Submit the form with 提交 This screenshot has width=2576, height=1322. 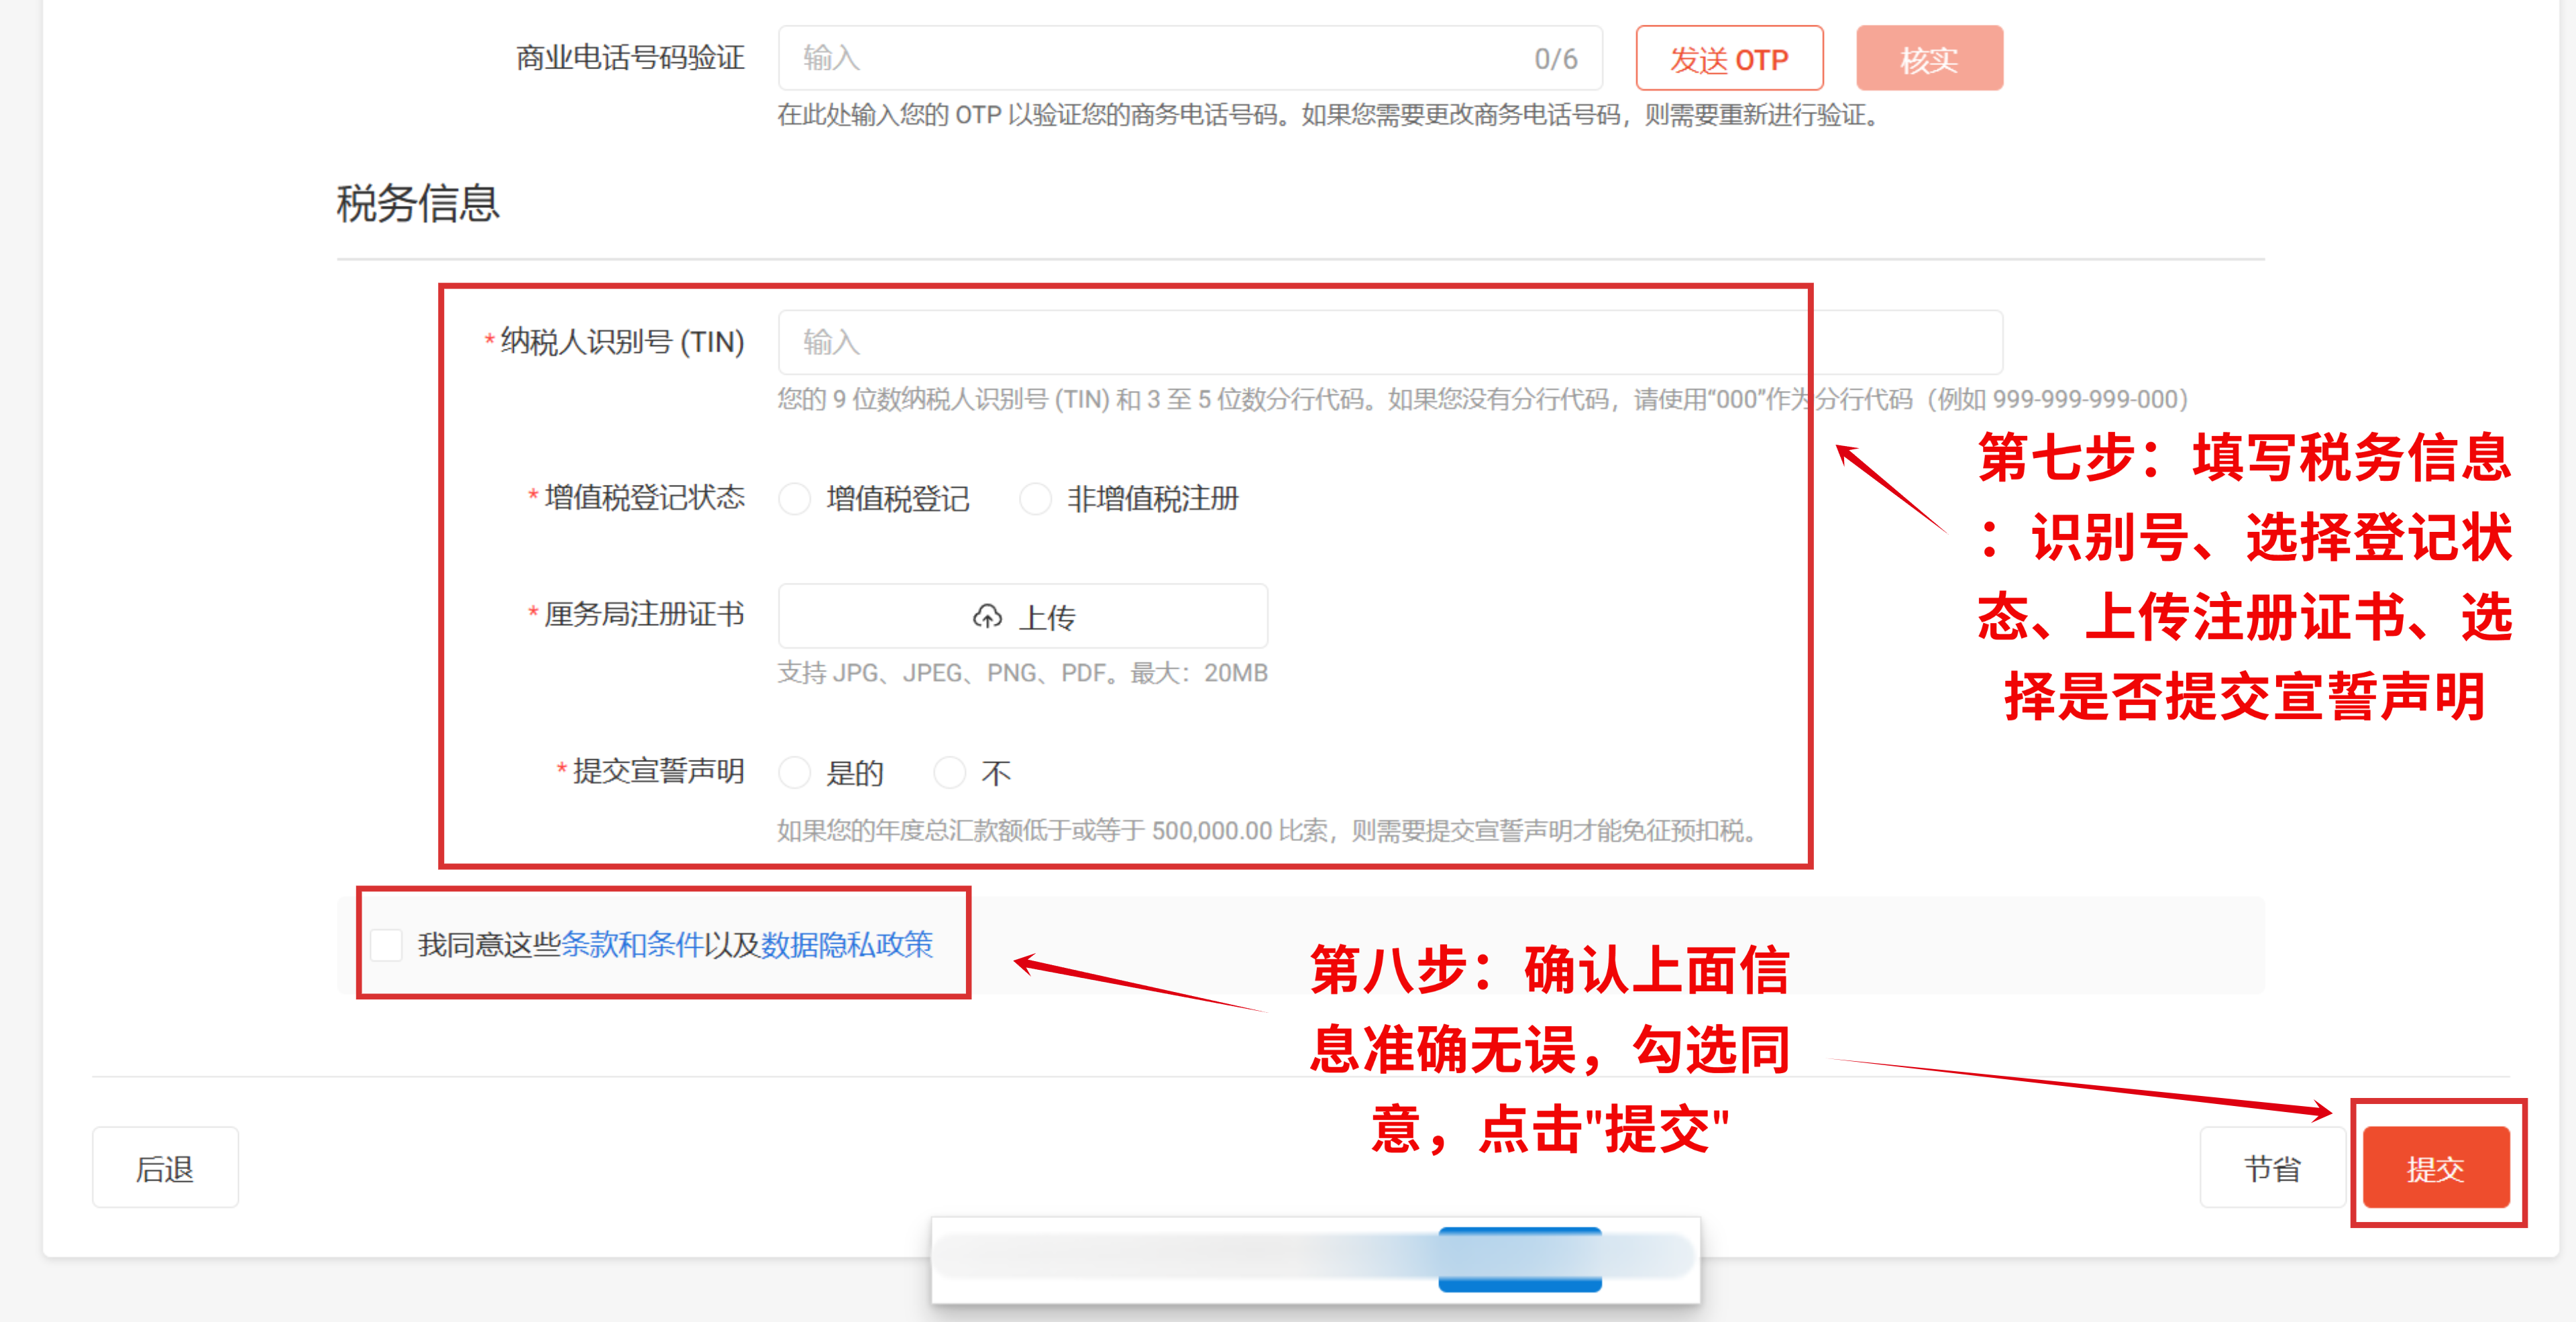pyautogui.click(x=2436, y=1167)
